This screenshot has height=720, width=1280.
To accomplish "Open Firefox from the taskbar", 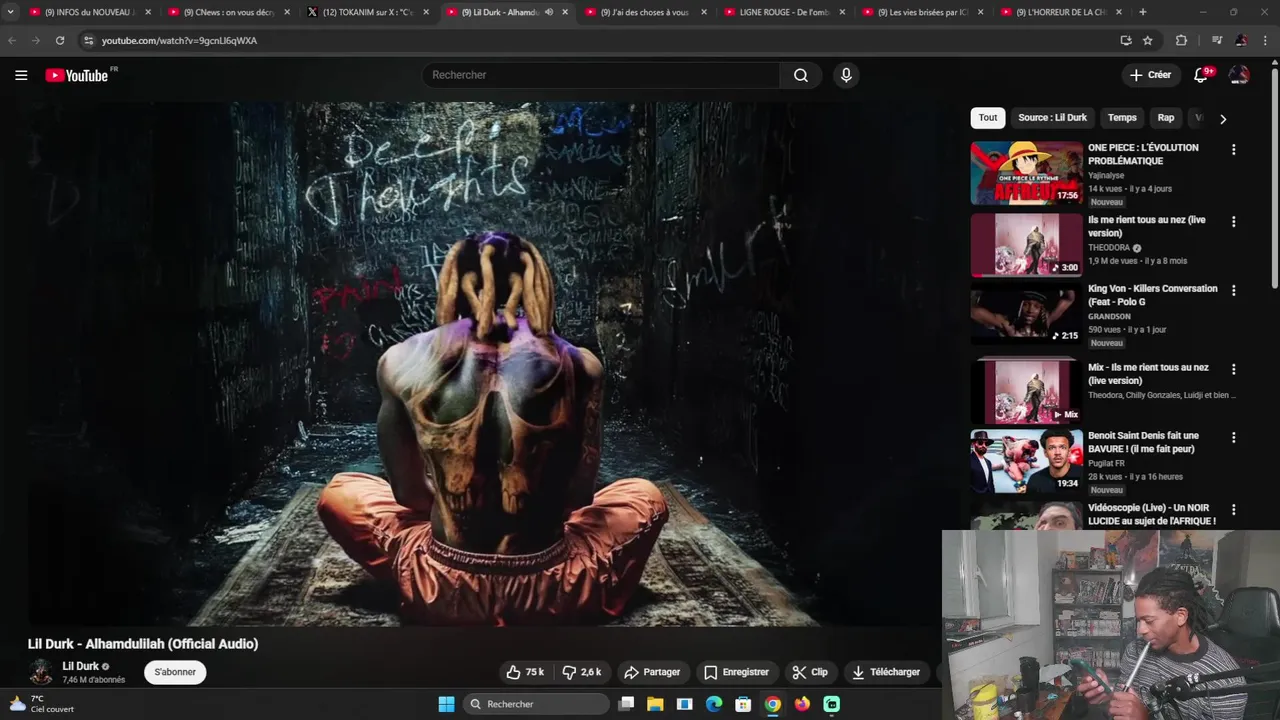I will point(802,704).
